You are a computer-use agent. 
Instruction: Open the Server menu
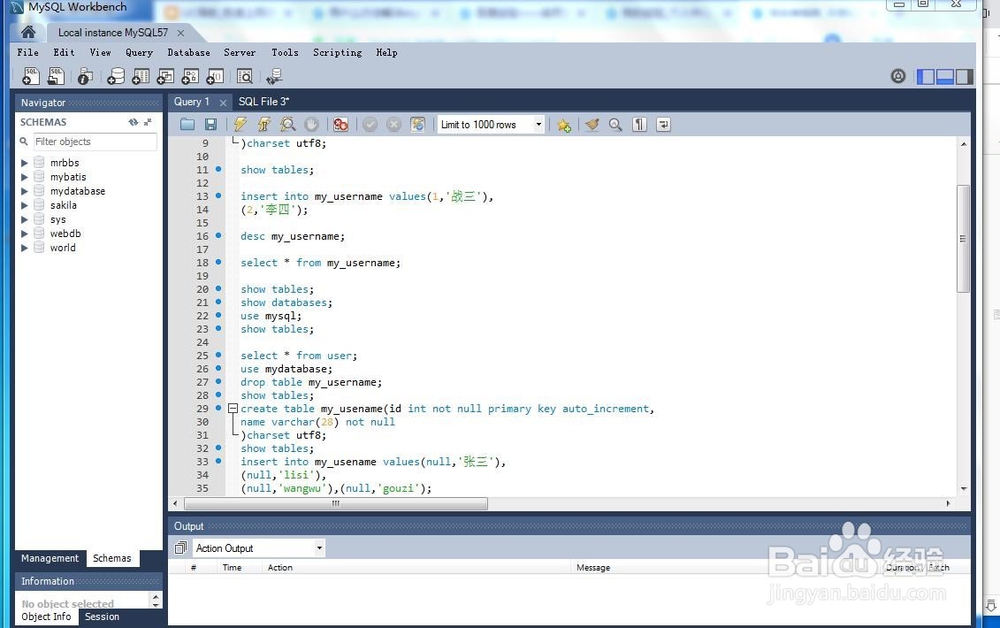click(x=240, y=52)
